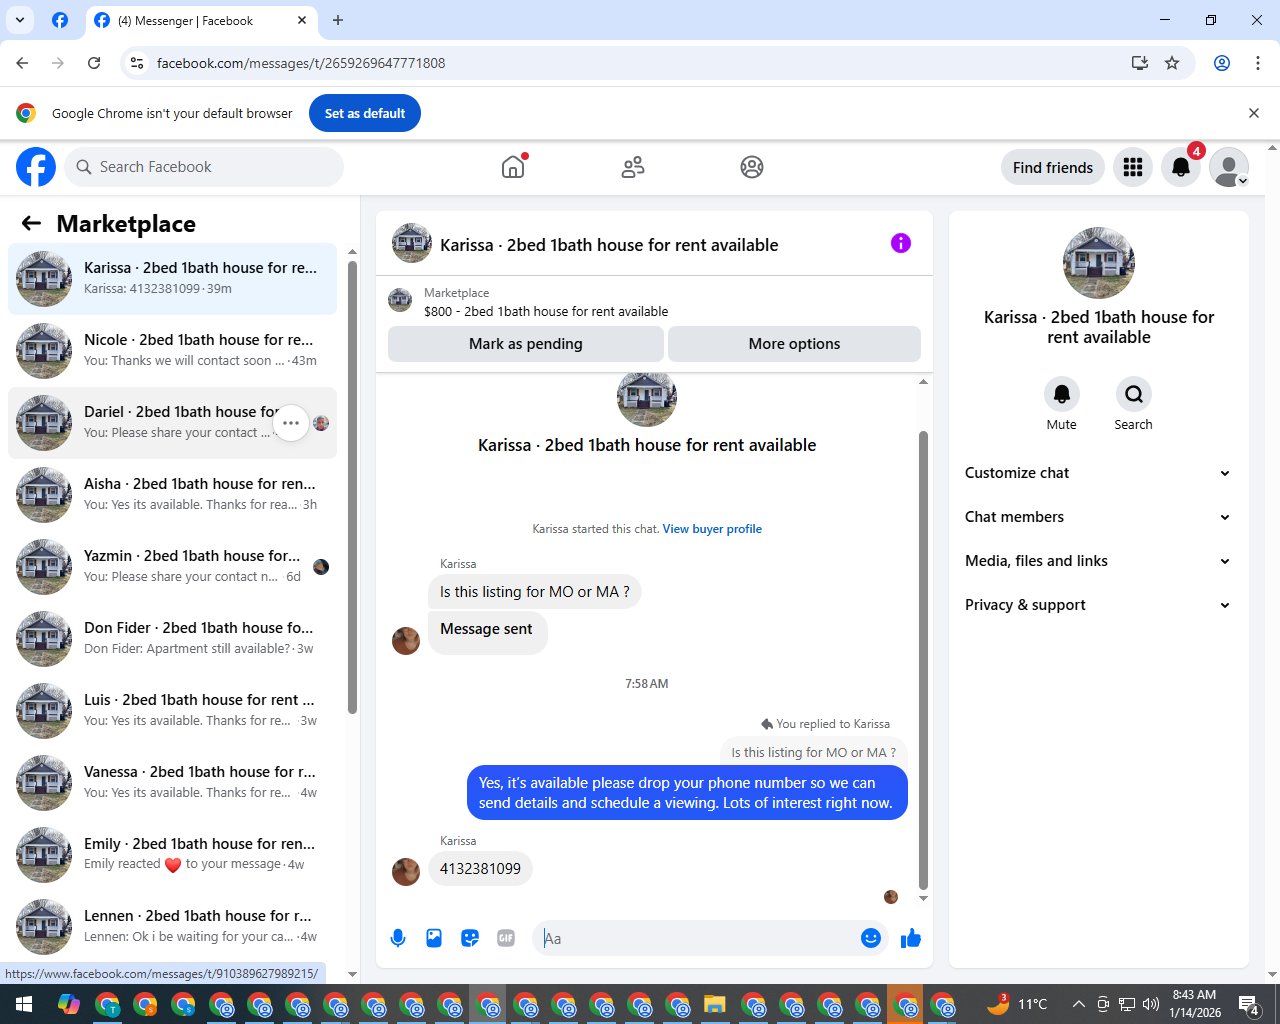Expand Customize chat section
Viewport: 1280px width, 1024px height.
[x=1098, y=473]
